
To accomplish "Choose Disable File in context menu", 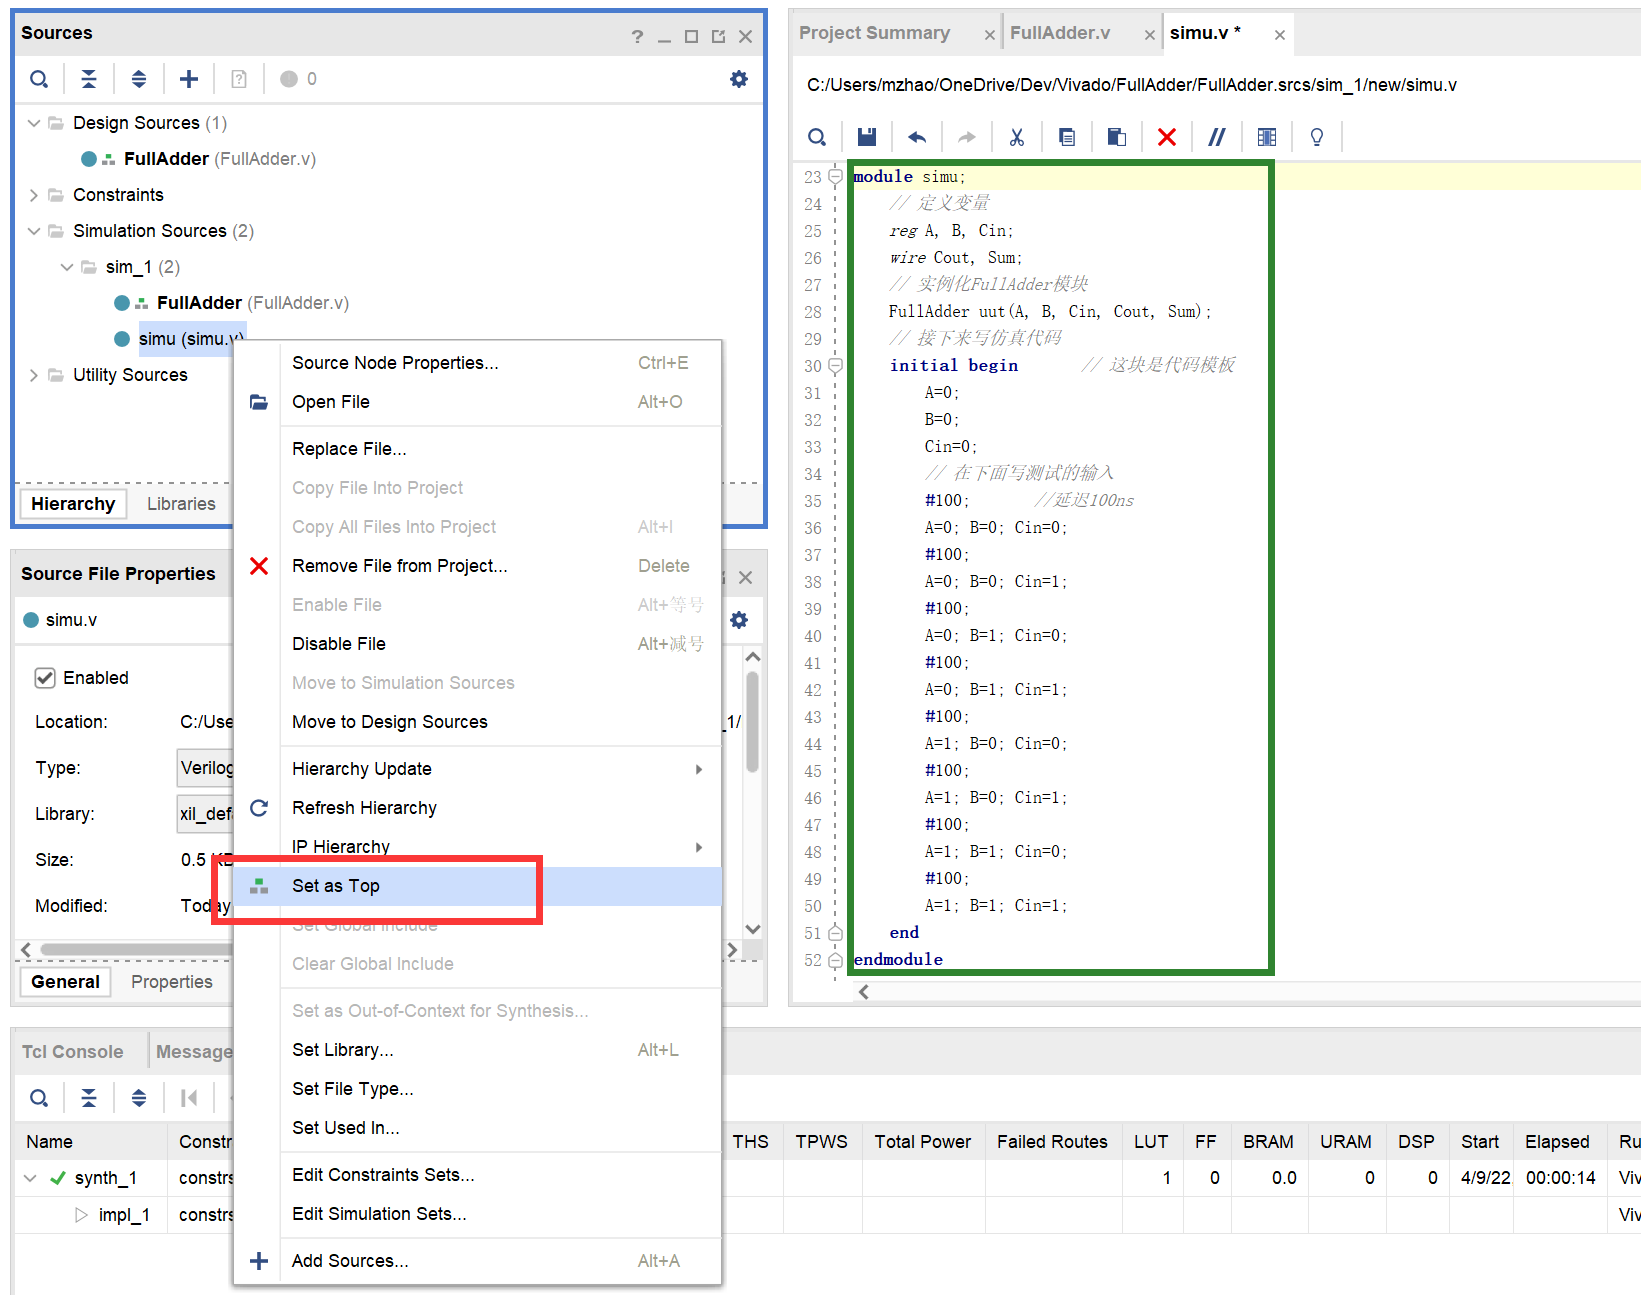I will click(x=339, y=644).
